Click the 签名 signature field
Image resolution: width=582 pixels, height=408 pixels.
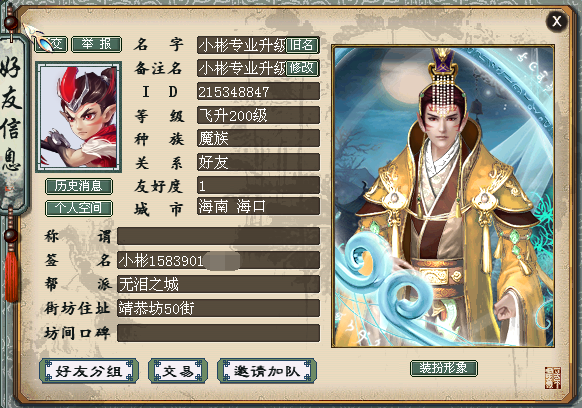(x=218, y=260)
